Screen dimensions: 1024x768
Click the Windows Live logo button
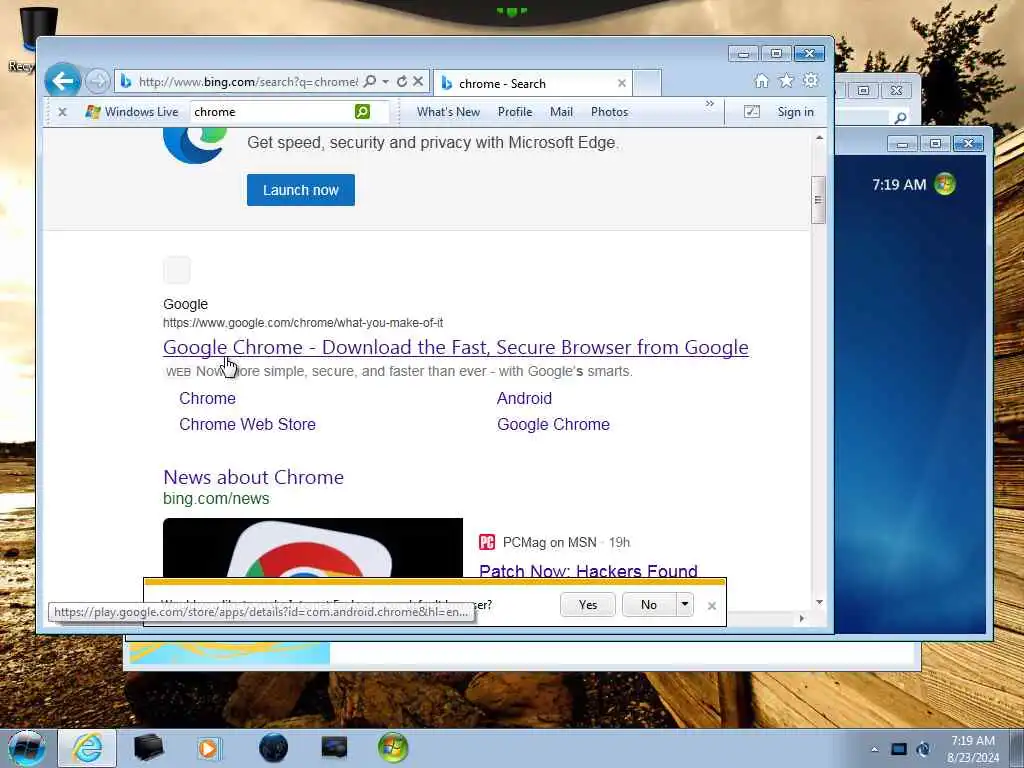coord(132,112)
